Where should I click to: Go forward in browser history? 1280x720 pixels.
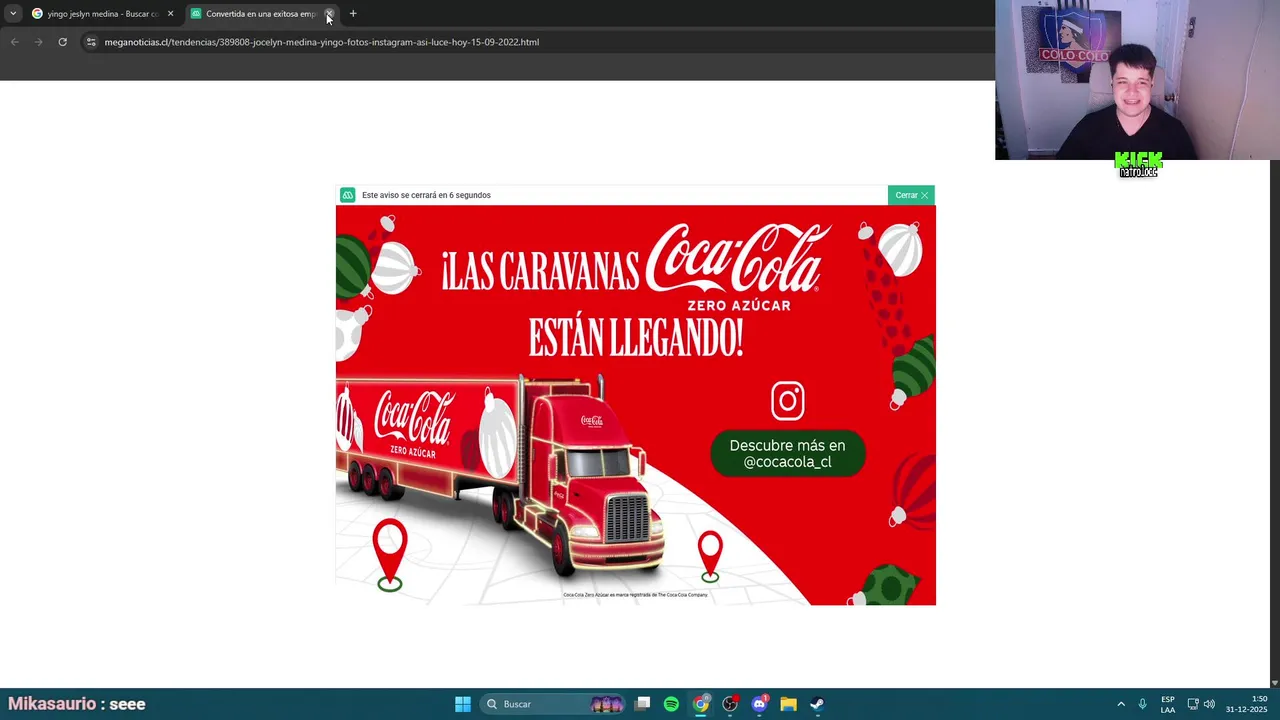[38, 42]
